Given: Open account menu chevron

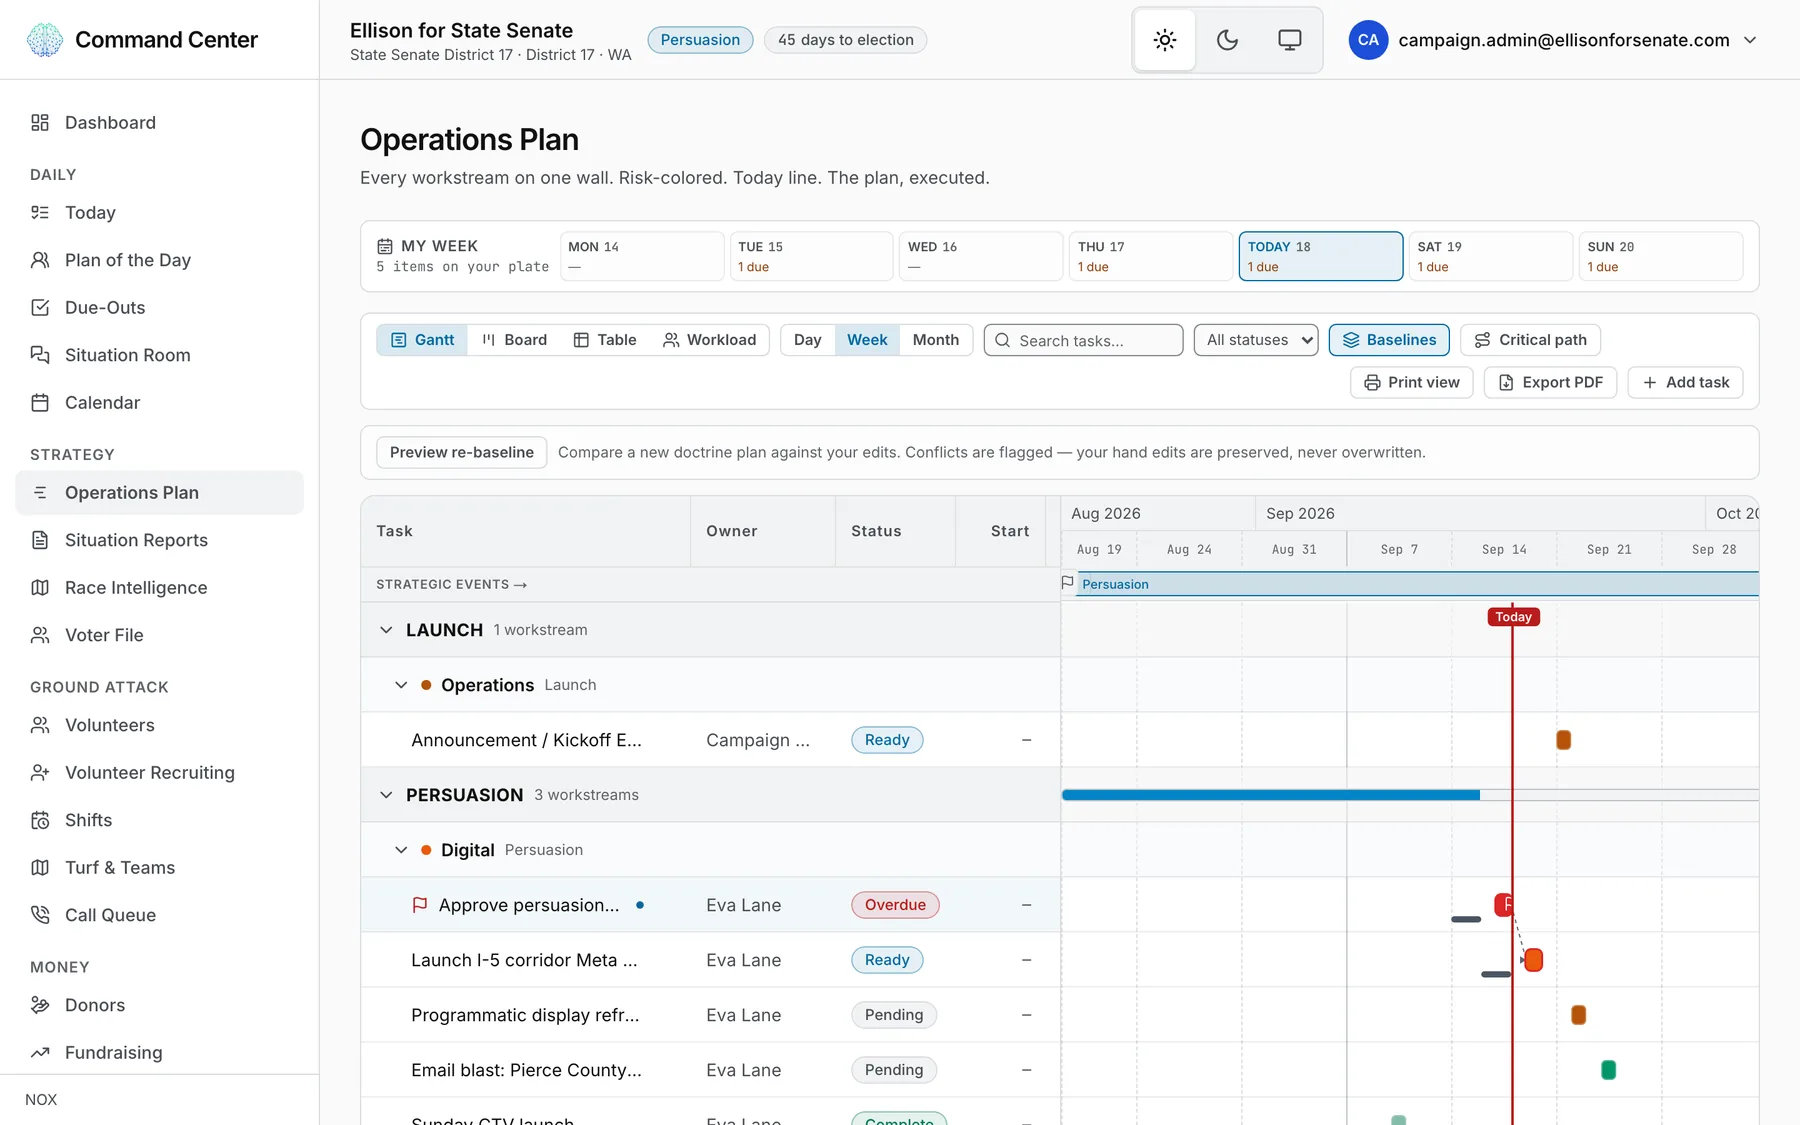Looking at the screenshot, I should pyautogui.click(x=1750, y=40).
